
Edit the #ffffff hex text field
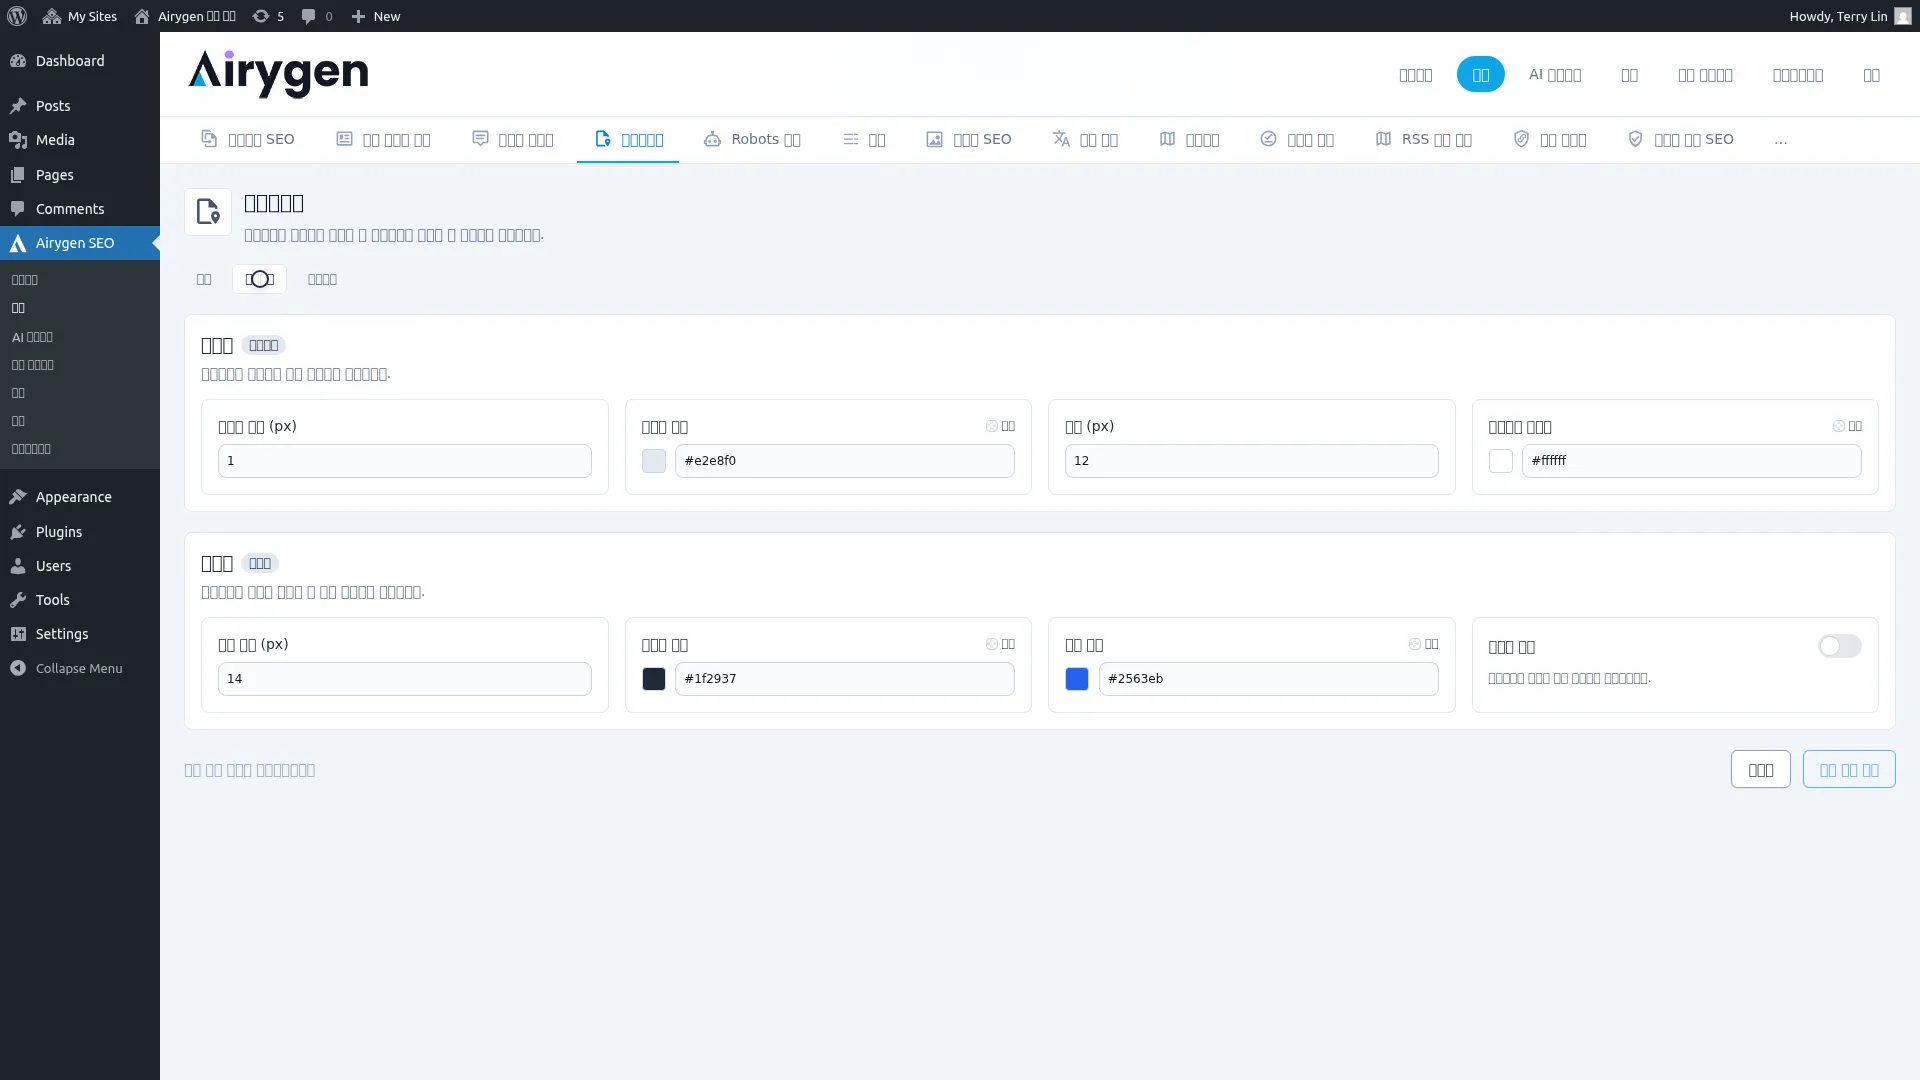coord(1692,461)
